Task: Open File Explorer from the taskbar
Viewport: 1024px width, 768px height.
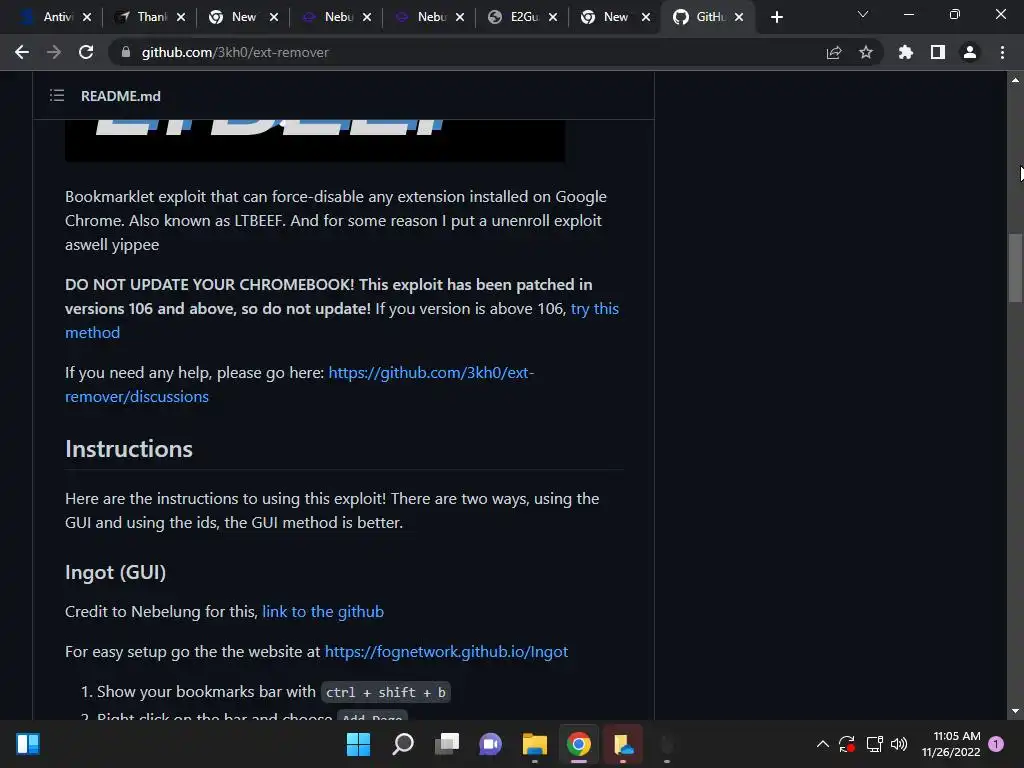Action: pos(534,744)
